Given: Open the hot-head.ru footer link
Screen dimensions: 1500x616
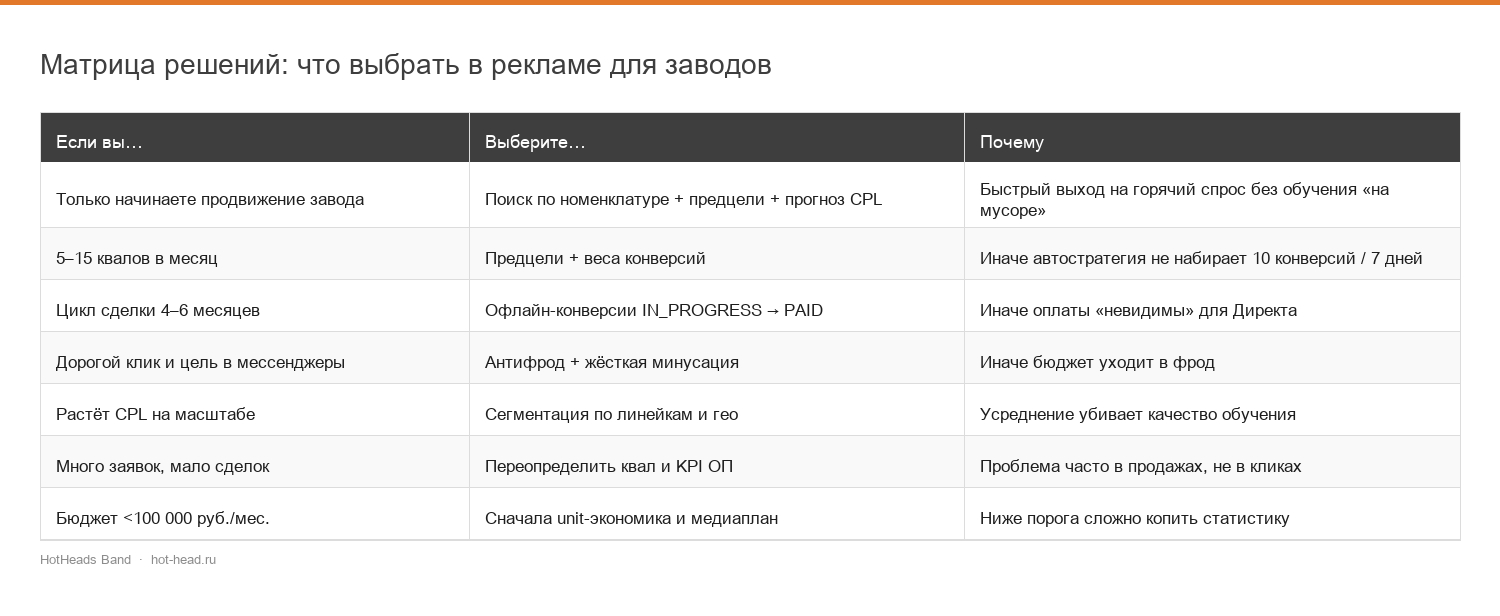Looking at the screenshot, I should pos(183,560).
